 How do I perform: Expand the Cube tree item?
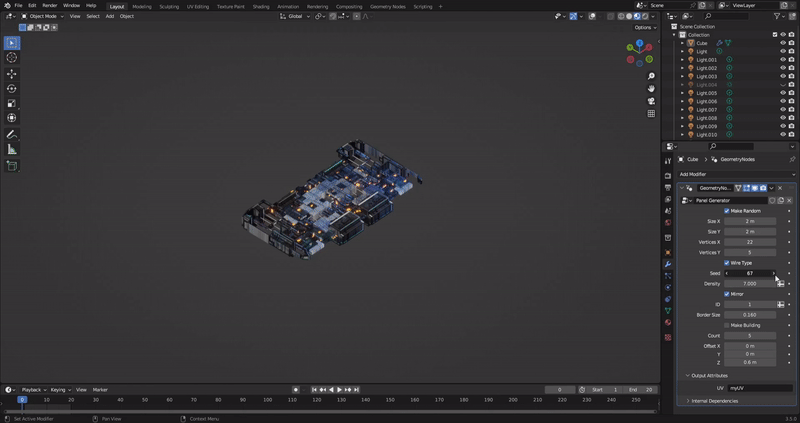(x=682, y=43)
